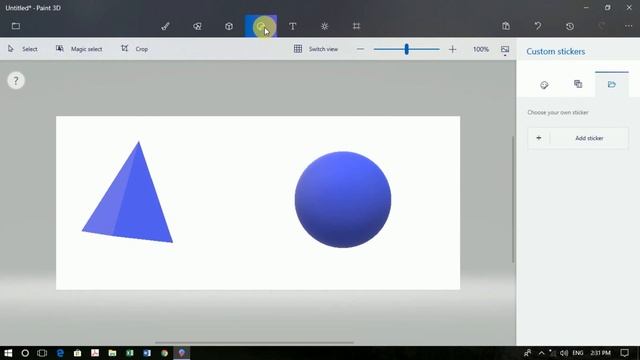Open Microsoft Store from taskbar
This screenshot has width=640, height=360.
78,353
